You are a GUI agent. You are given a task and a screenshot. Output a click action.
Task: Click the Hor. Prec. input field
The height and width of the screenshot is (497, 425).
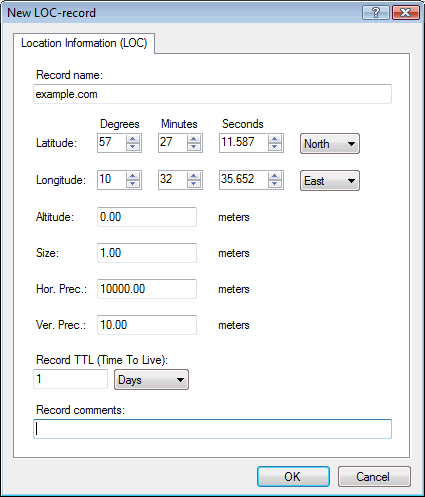[x=147, y=289]
